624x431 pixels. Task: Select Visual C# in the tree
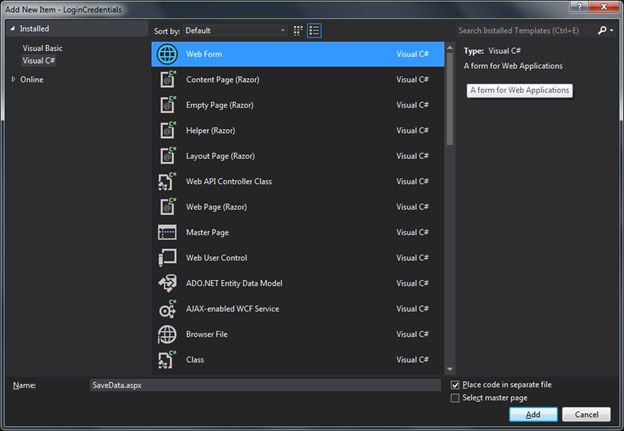39,60
